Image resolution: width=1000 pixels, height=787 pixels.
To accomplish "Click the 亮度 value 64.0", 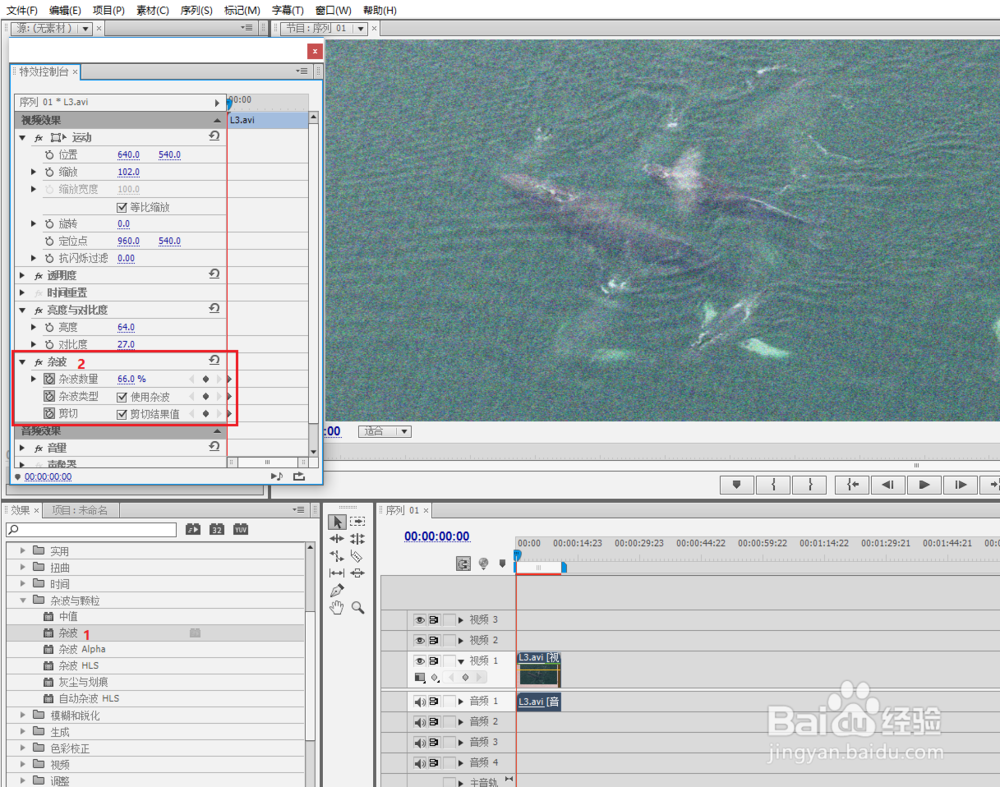I will point(126,327).
